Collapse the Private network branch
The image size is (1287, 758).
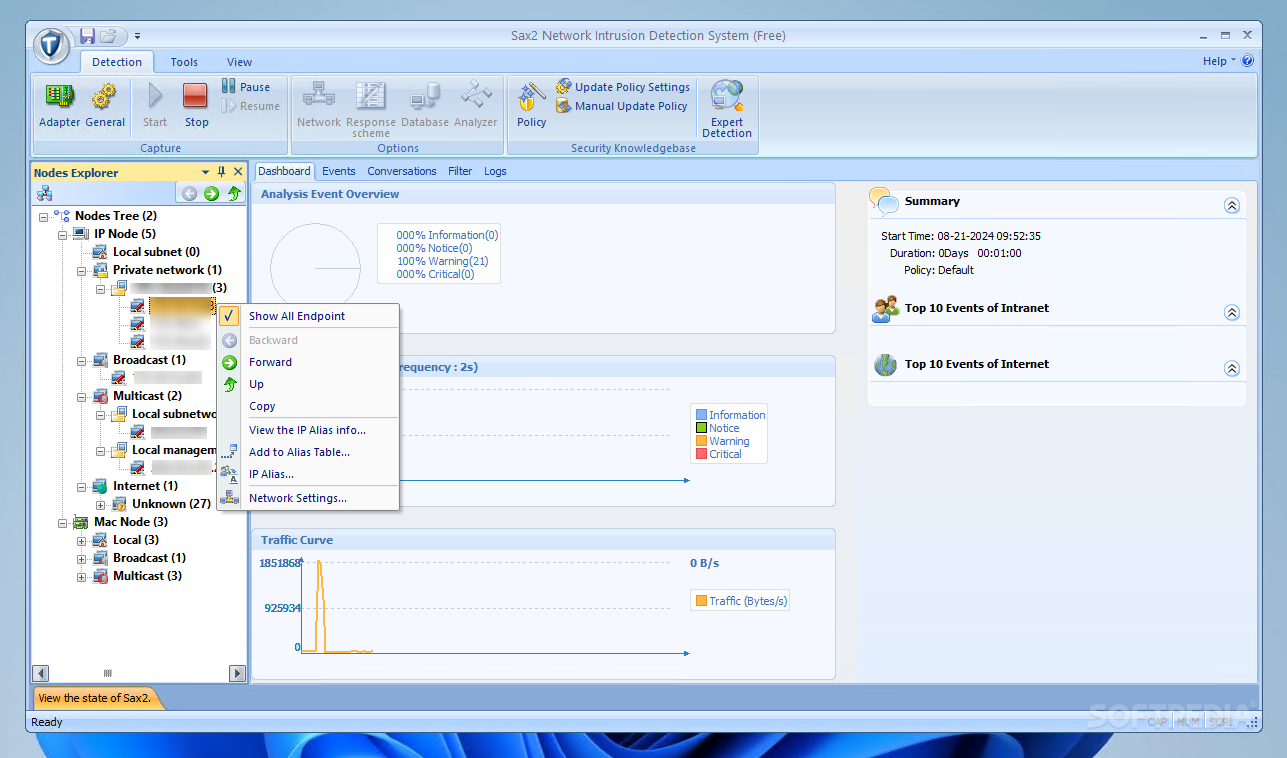81,270
